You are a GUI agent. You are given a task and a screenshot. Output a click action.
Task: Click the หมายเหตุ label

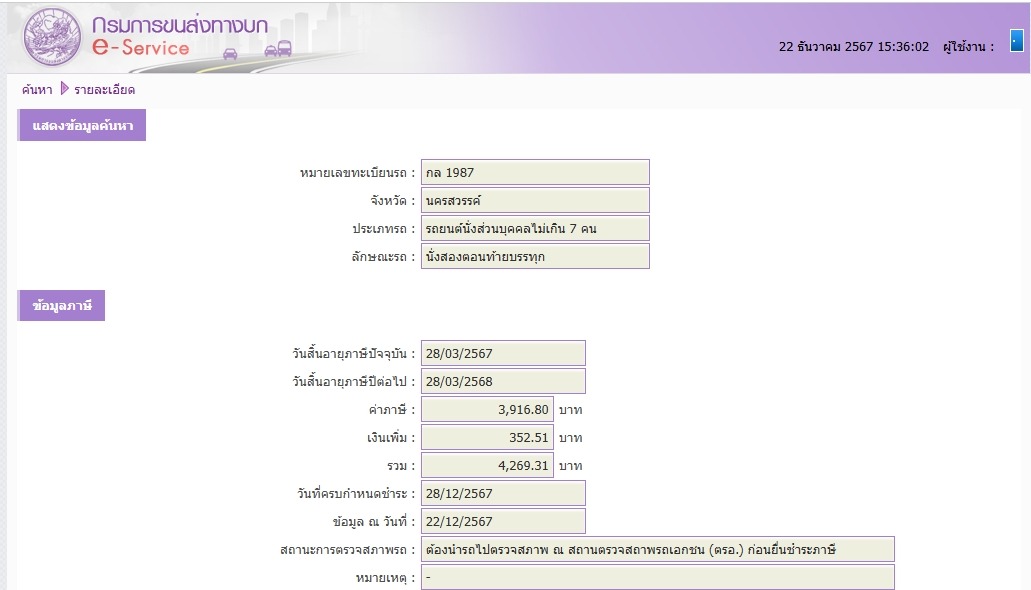(x=385, y=578)
